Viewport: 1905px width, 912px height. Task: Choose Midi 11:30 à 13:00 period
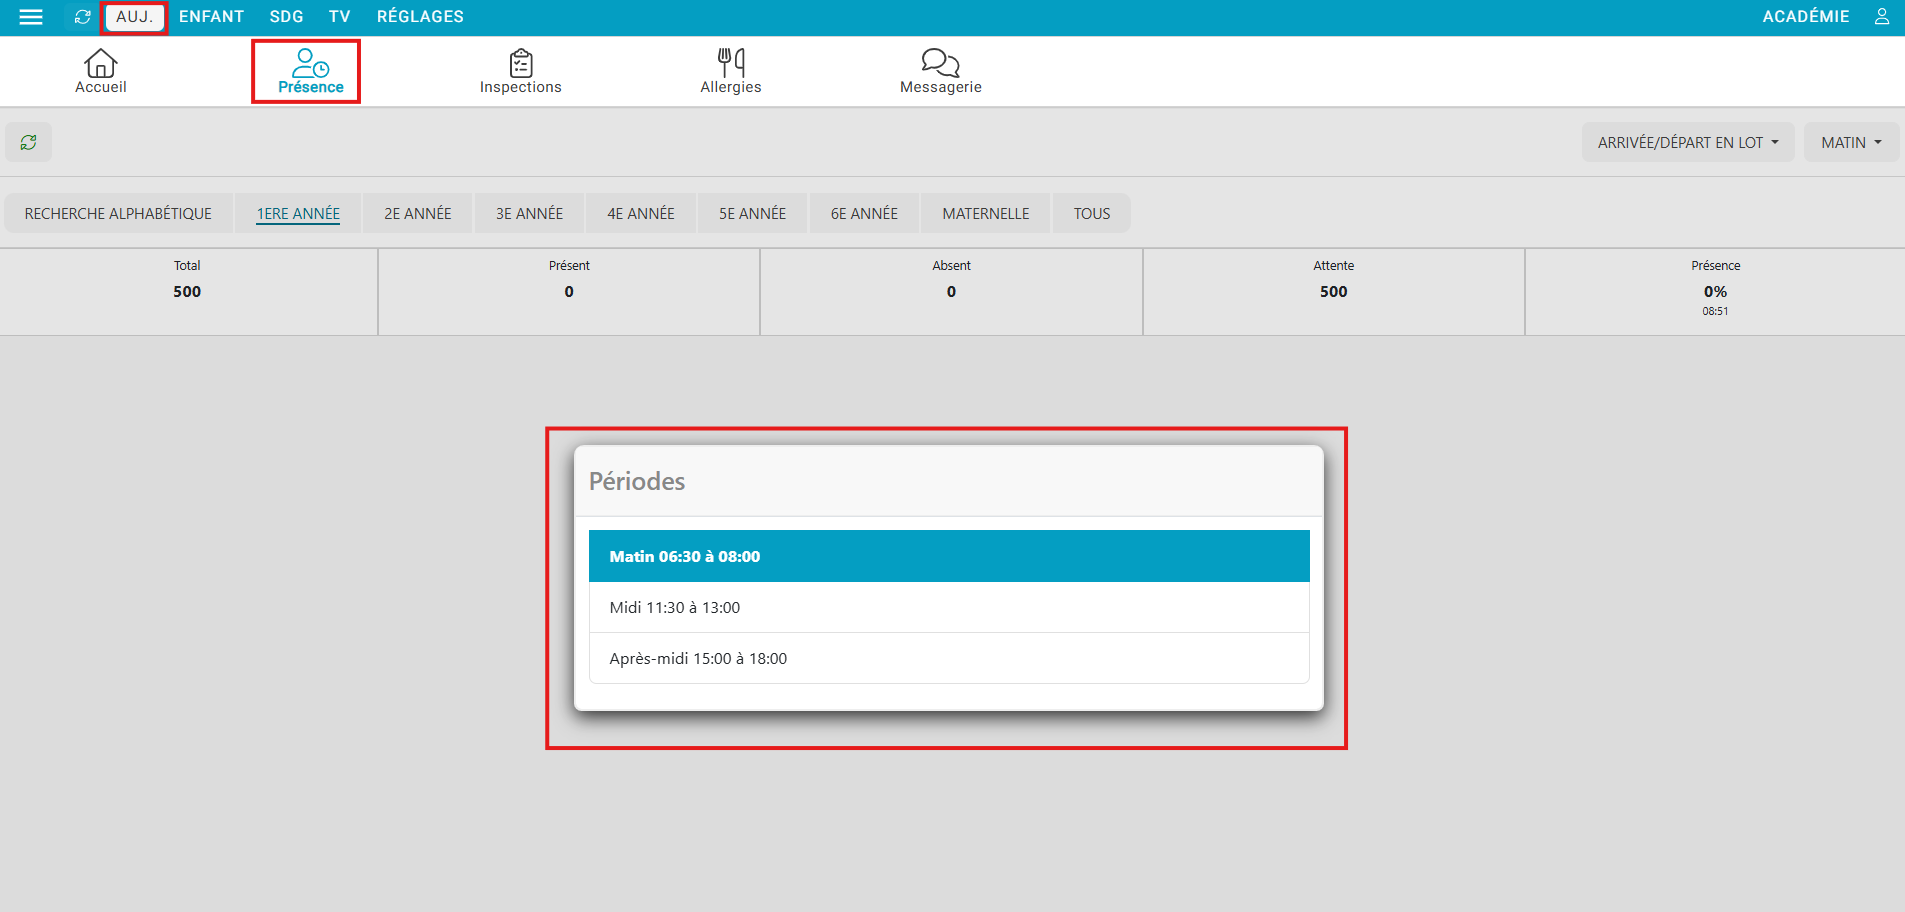tap(948, 607)
